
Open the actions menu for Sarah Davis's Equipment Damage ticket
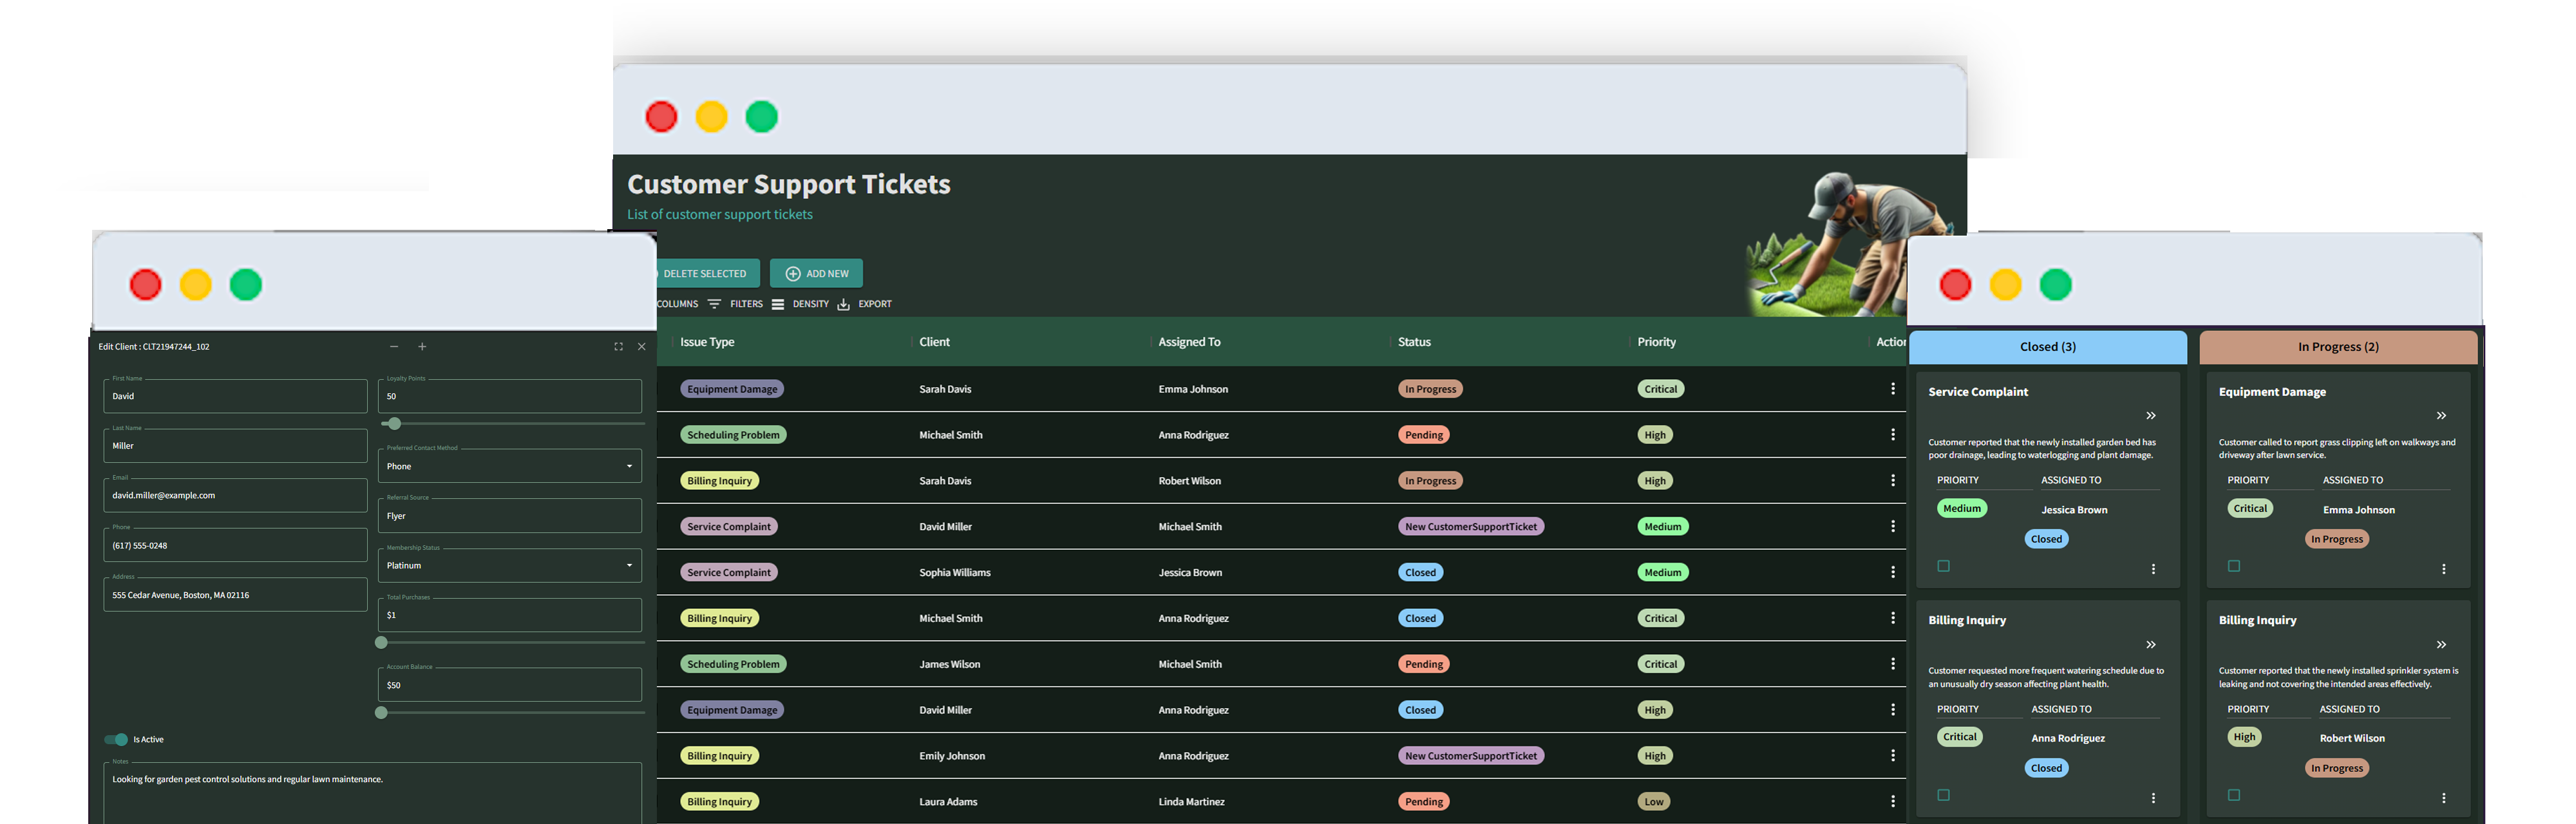(1893, 388)
